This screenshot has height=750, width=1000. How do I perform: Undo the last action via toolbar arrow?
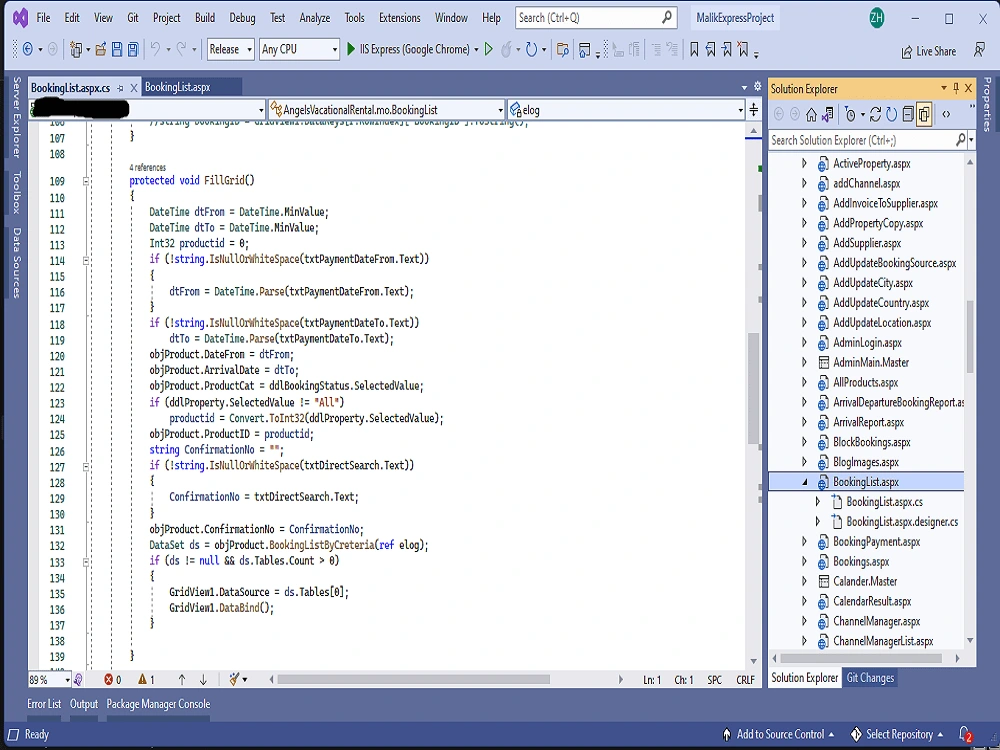(155, 48)
